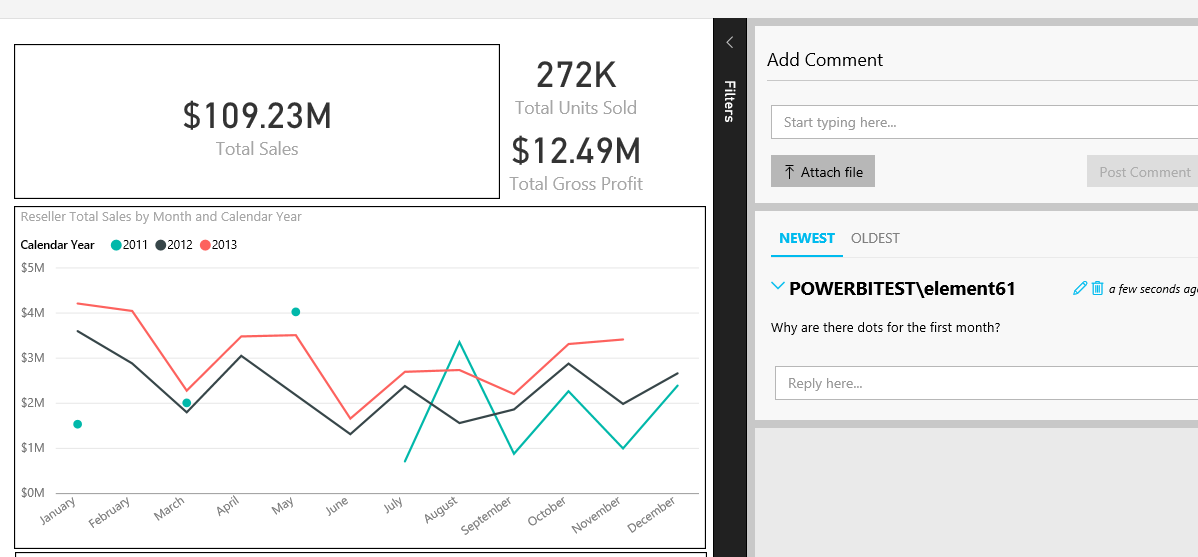Click the 2011 teal legend marker
1198x557 pixels.
click(x=116, y=245)
